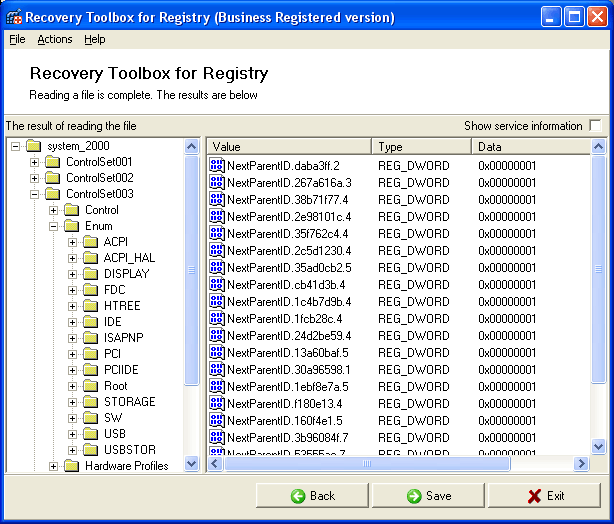Expand the ACPI_HAL tree node

click(73, 258)
